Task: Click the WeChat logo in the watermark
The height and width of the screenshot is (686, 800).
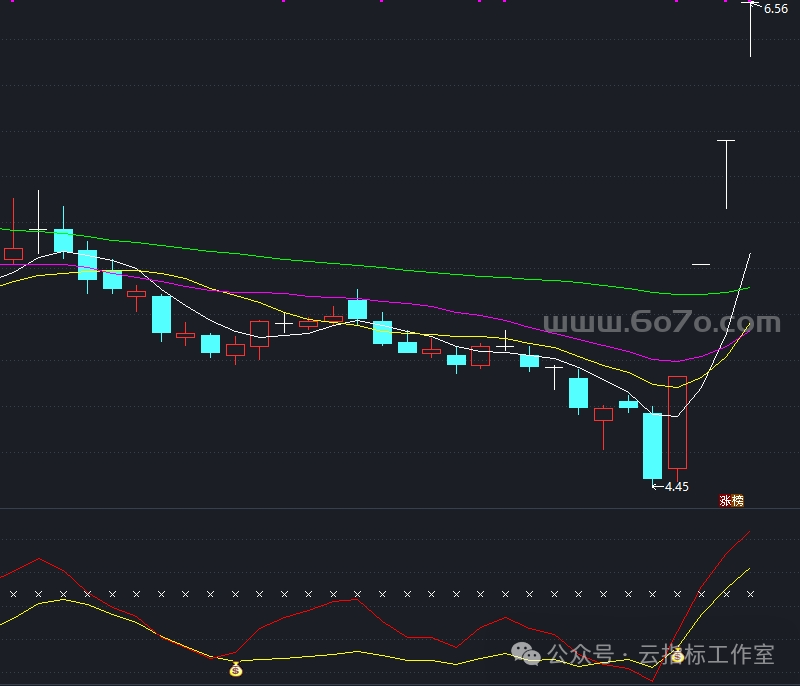Action: (x=528, y=654)
